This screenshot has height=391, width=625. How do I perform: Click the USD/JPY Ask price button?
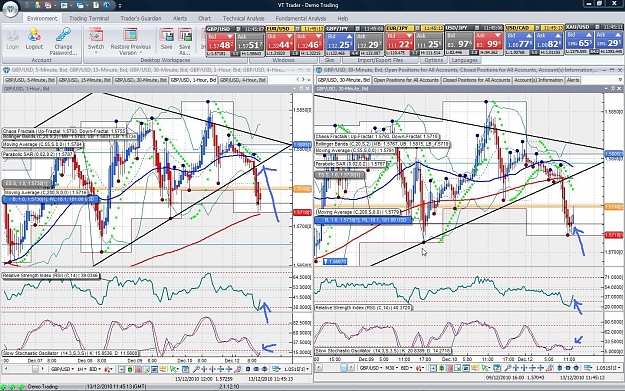coord(489,41)
